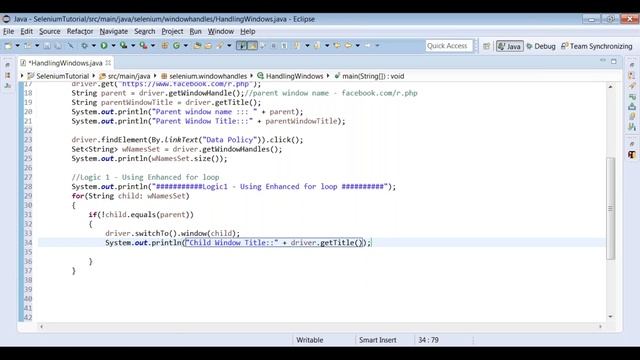The image size is (640, 360).
Task: Click Writable in the status bar
Action: [309, 340]
